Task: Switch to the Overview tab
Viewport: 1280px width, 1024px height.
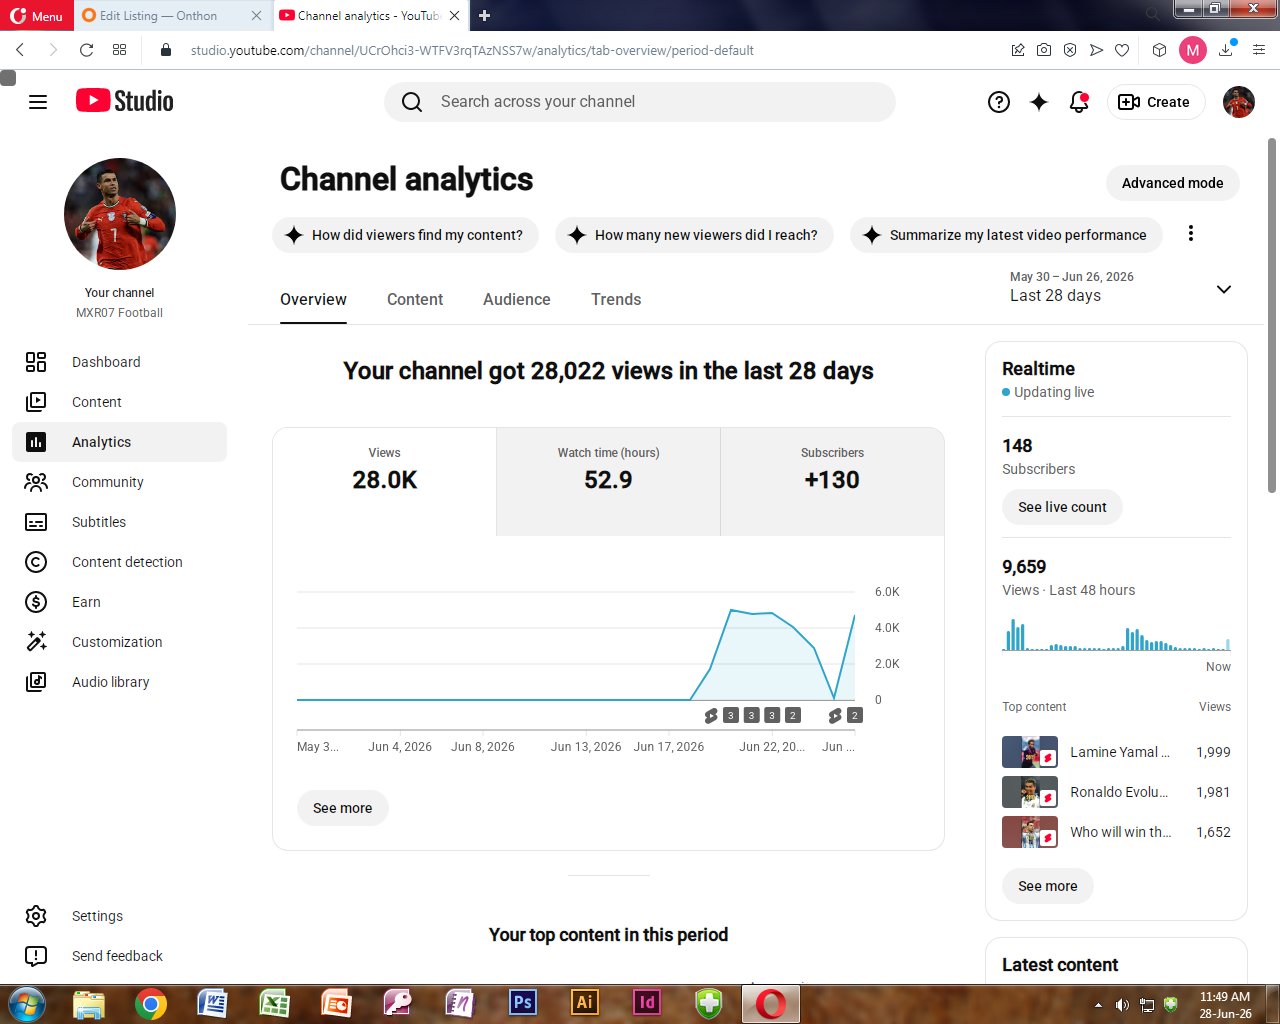Action: pos(313,299)
